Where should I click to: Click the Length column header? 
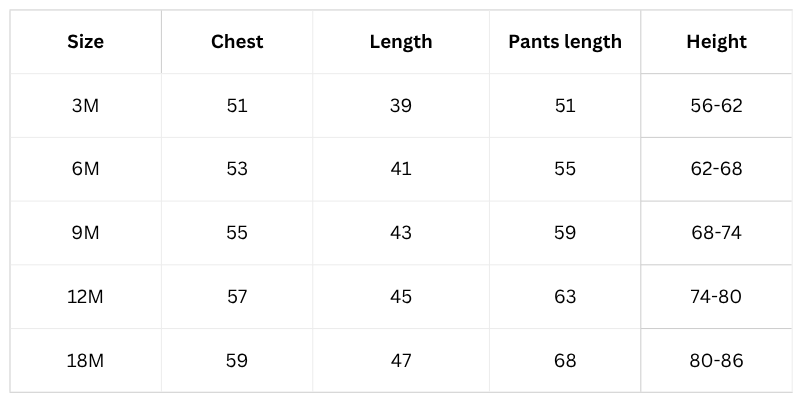coord(401,42)
